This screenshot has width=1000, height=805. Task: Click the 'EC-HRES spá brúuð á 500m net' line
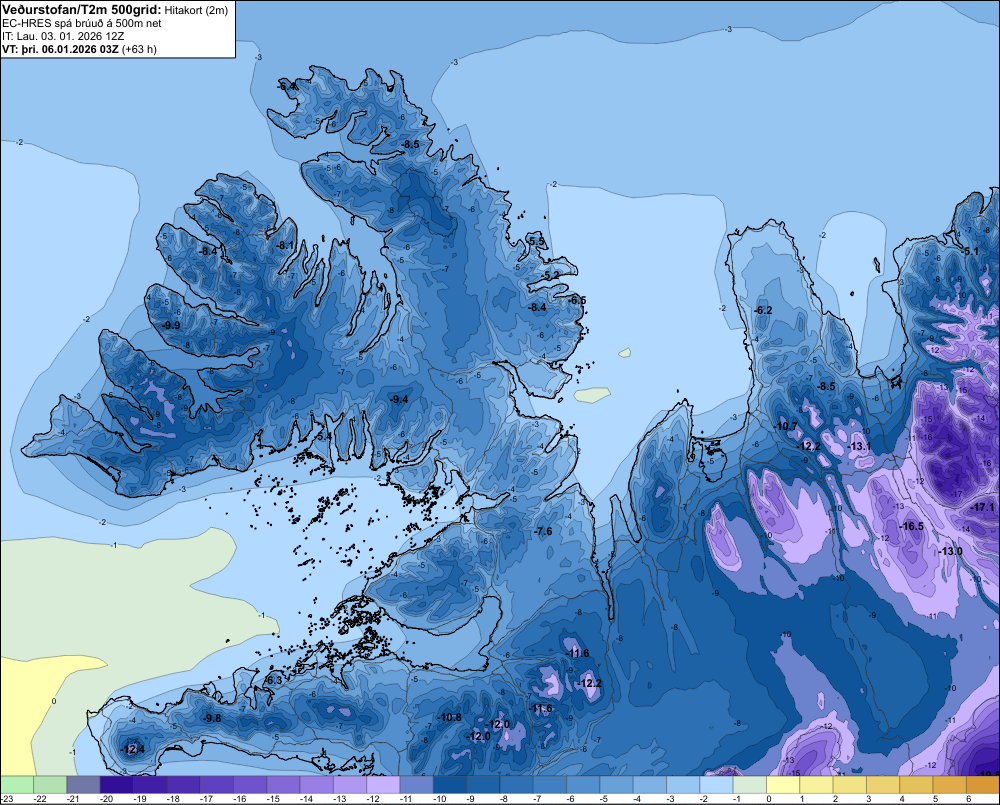point(82,23)
